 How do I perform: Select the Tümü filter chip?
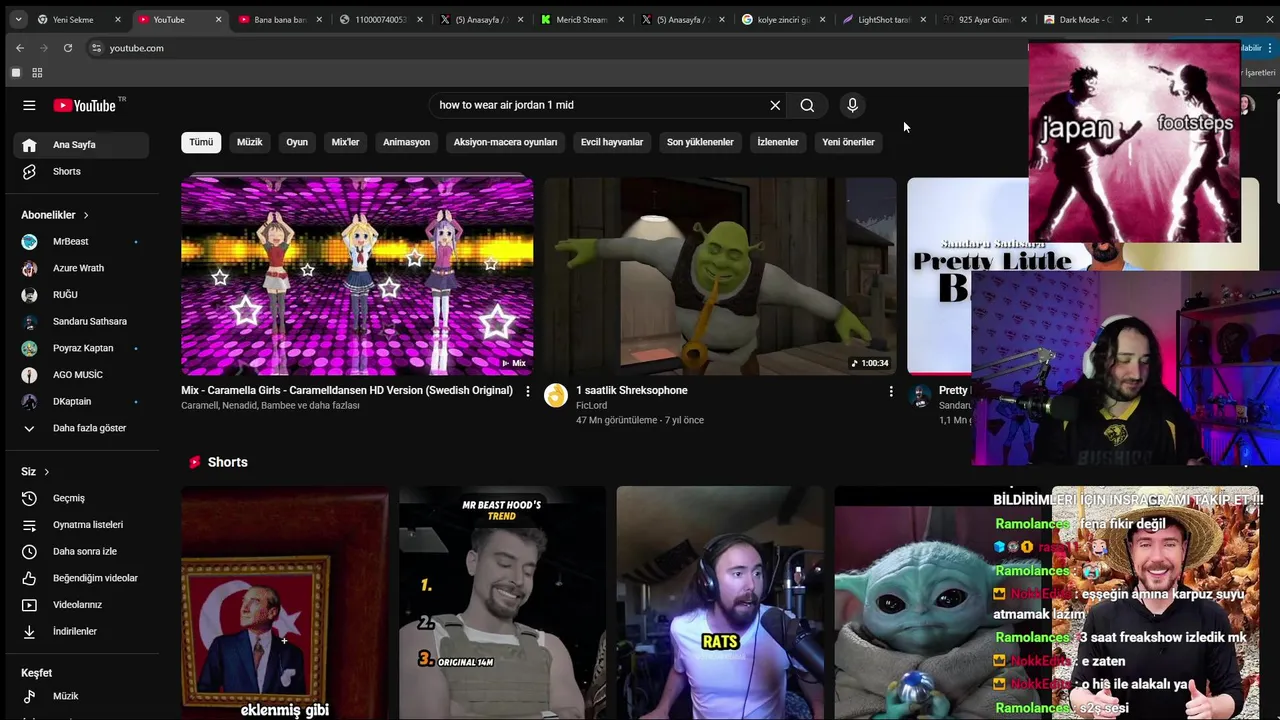(201, 142)
